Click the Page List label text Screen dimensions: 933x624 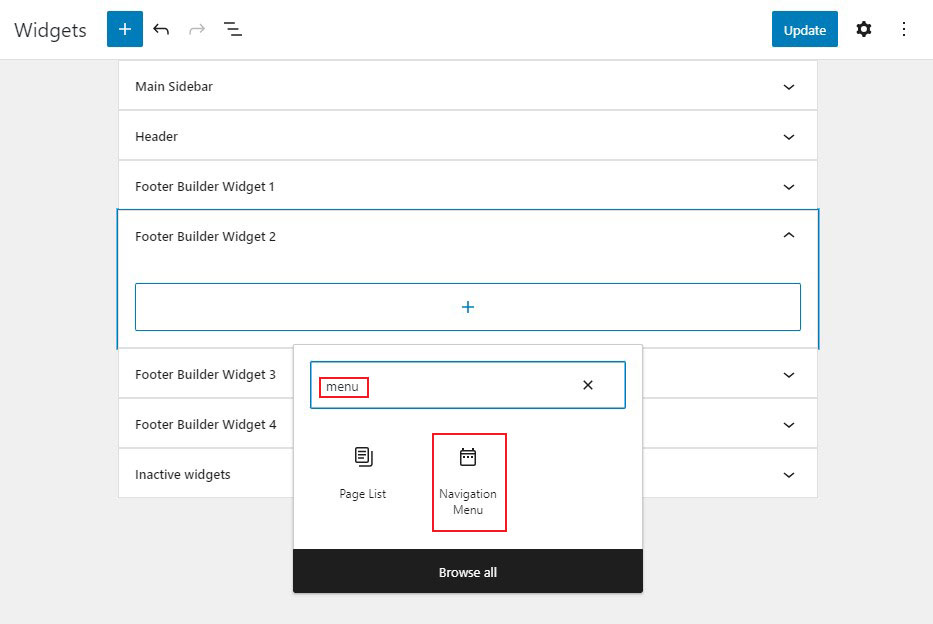pos(362,494)
